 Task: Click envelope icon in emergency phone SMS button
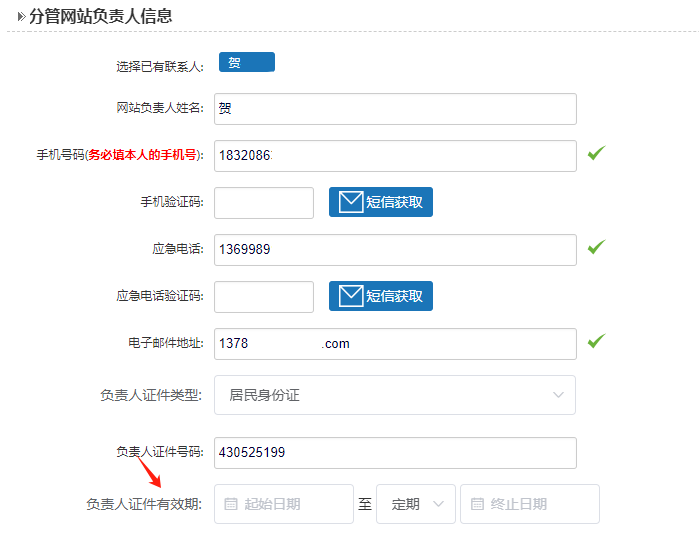tap(350, 296)
